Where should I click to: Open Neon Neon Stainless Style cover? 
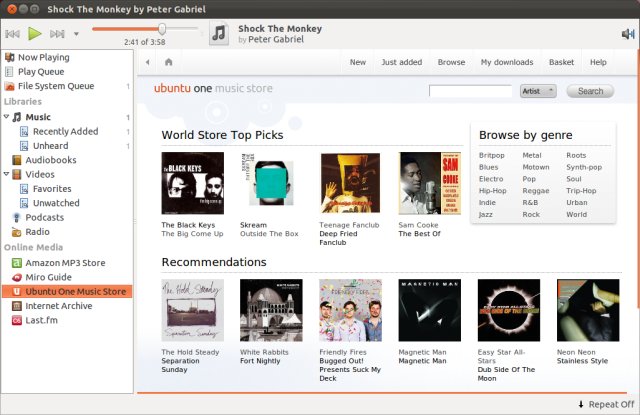click(588, 310)
